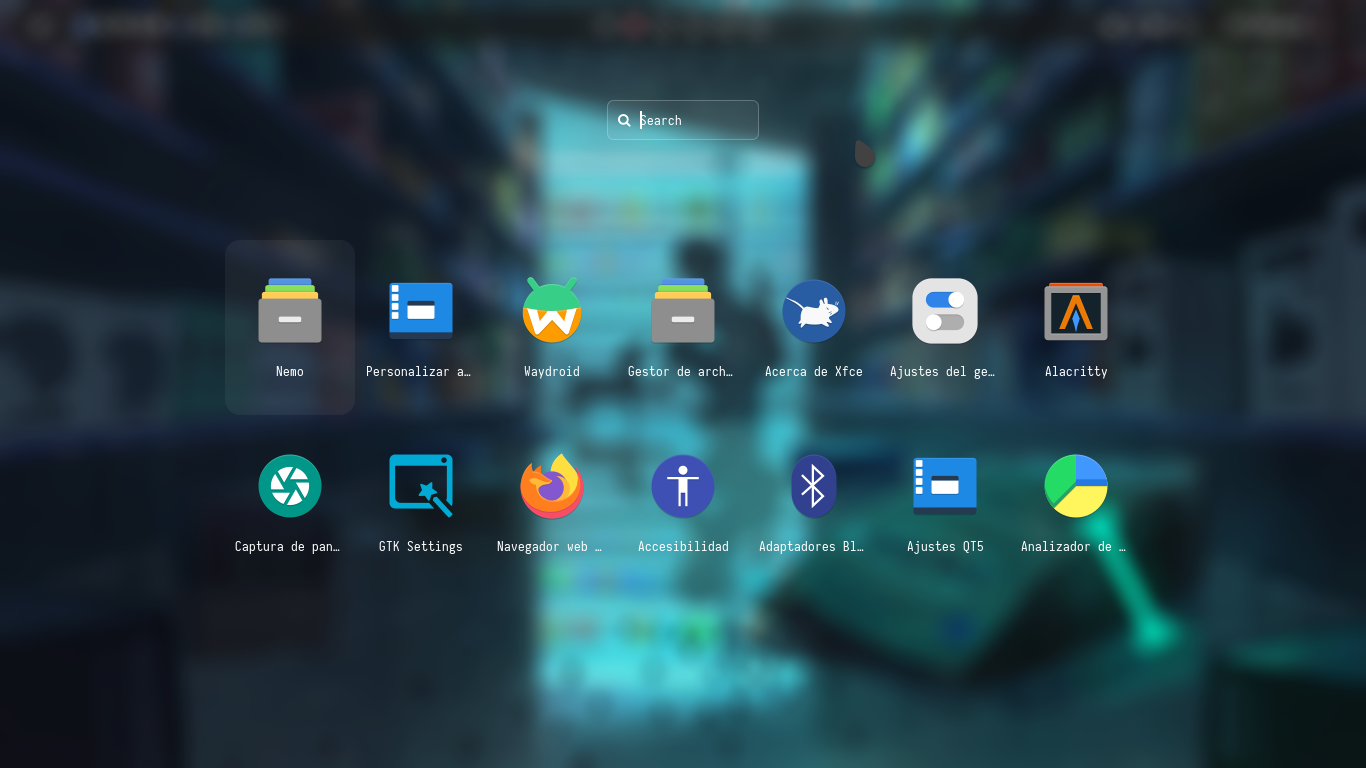Click inside the Search field
This screenshot has height=768, width=1366.
tap(683, 120)
